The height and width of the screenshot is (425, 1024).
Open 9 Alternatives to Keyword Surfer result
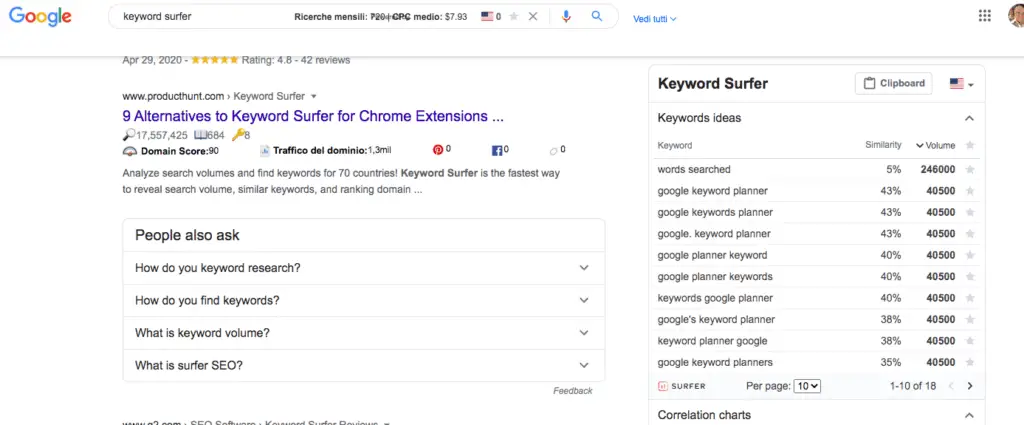click(x=313, y=117)
